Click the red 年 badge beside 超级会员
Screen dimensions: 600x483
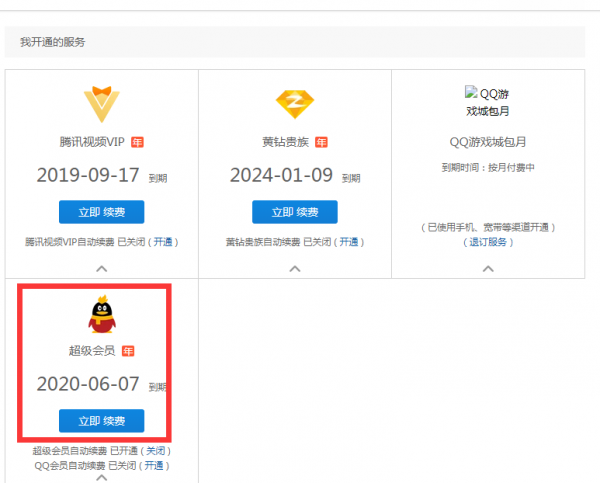128,351
